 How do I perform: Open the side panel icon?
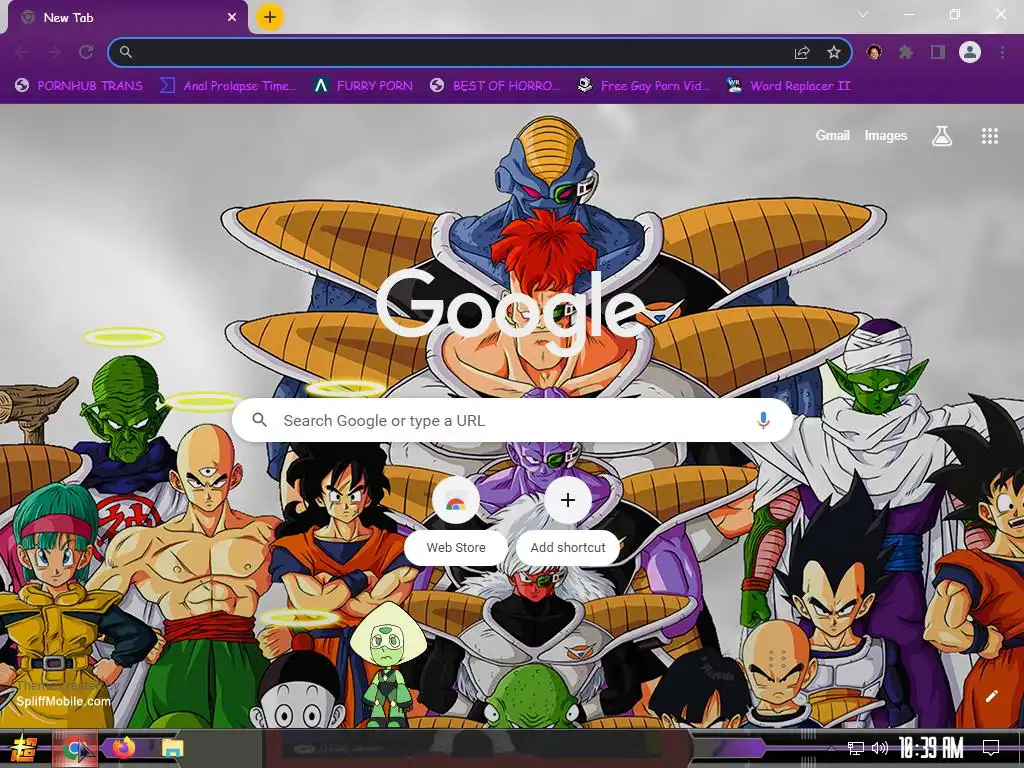(x=938, y=52)
